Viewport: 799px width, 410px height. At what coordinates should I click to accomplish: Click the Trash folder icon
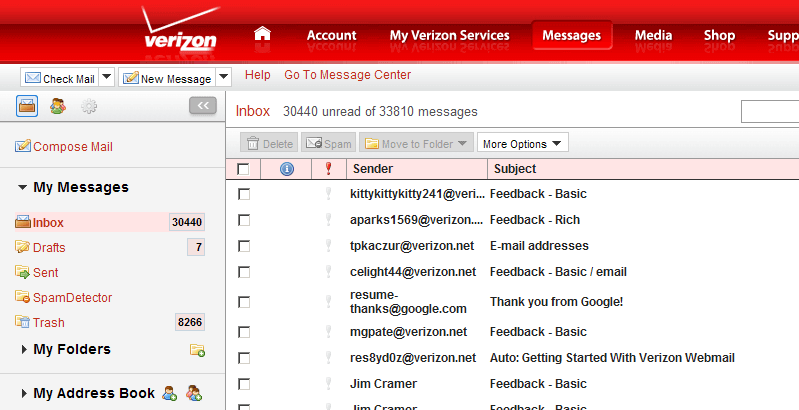pyautogui.click(x=23, y=322)
